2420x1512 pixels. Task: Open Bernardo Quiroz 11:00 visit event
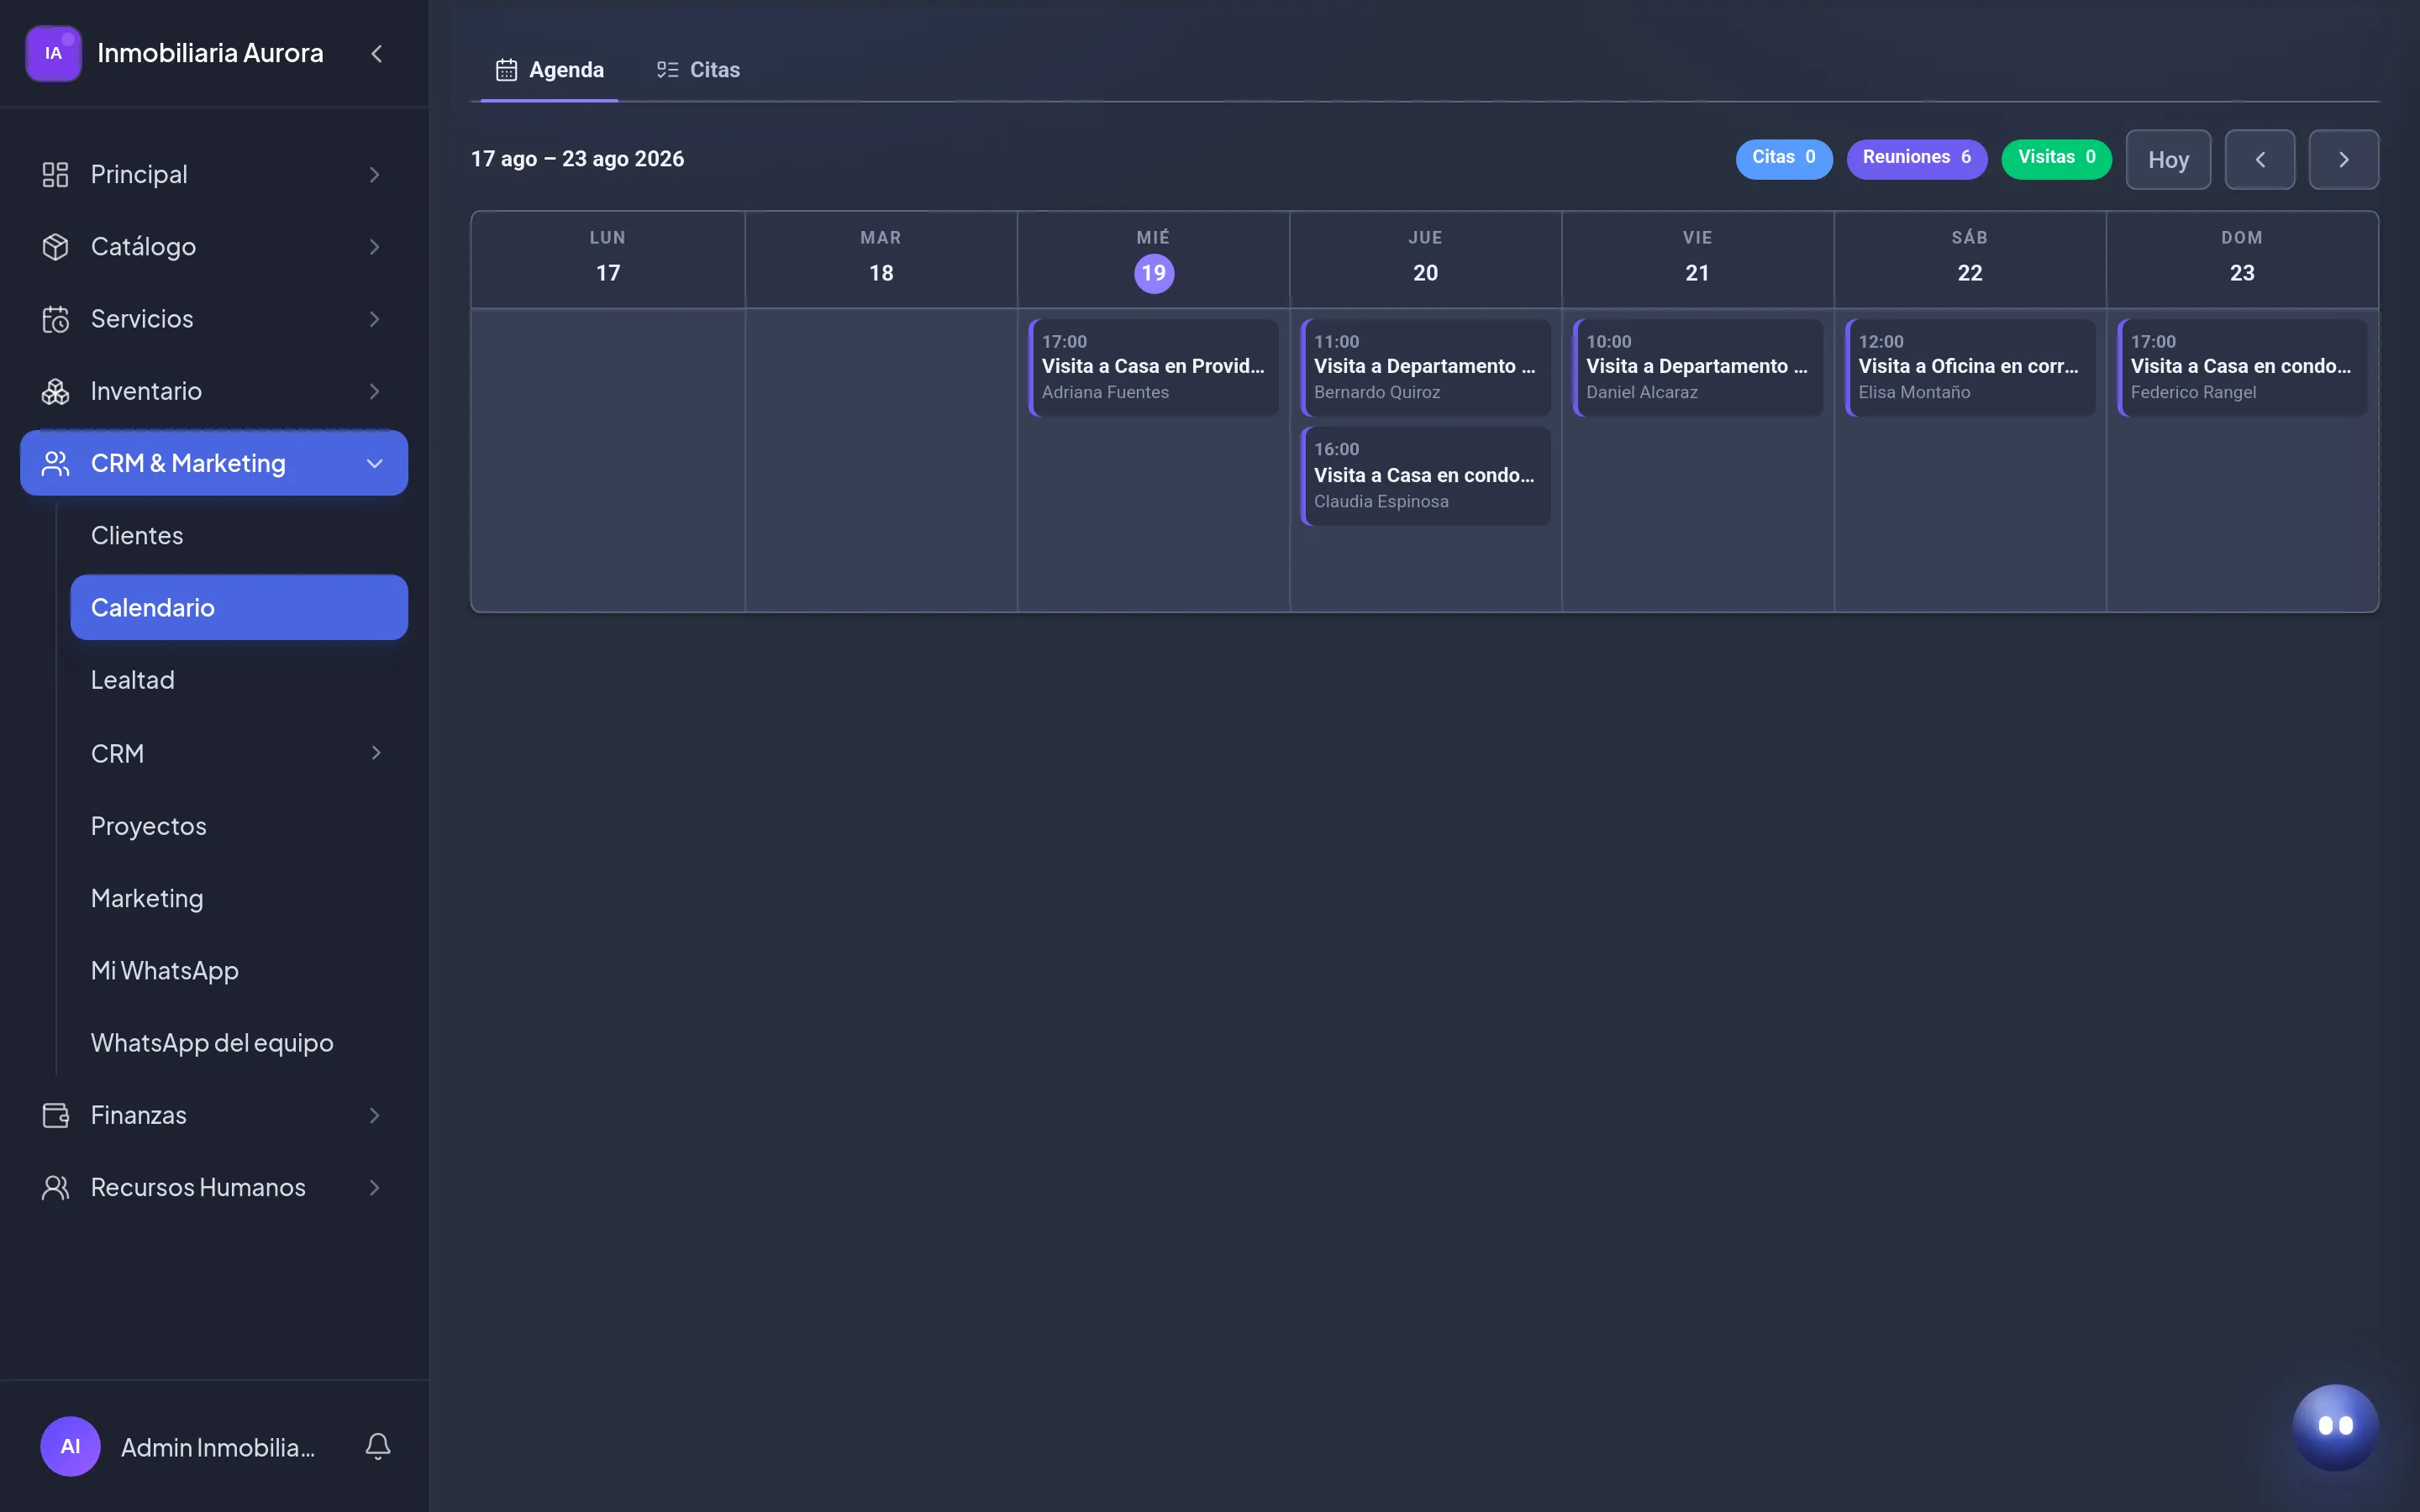(x=1425, y=367)
